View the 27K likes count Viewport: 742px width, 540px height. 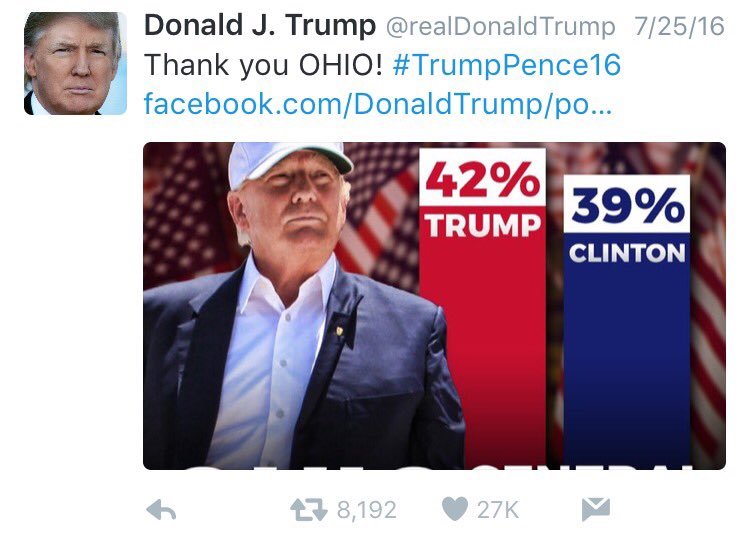(498, 510)
